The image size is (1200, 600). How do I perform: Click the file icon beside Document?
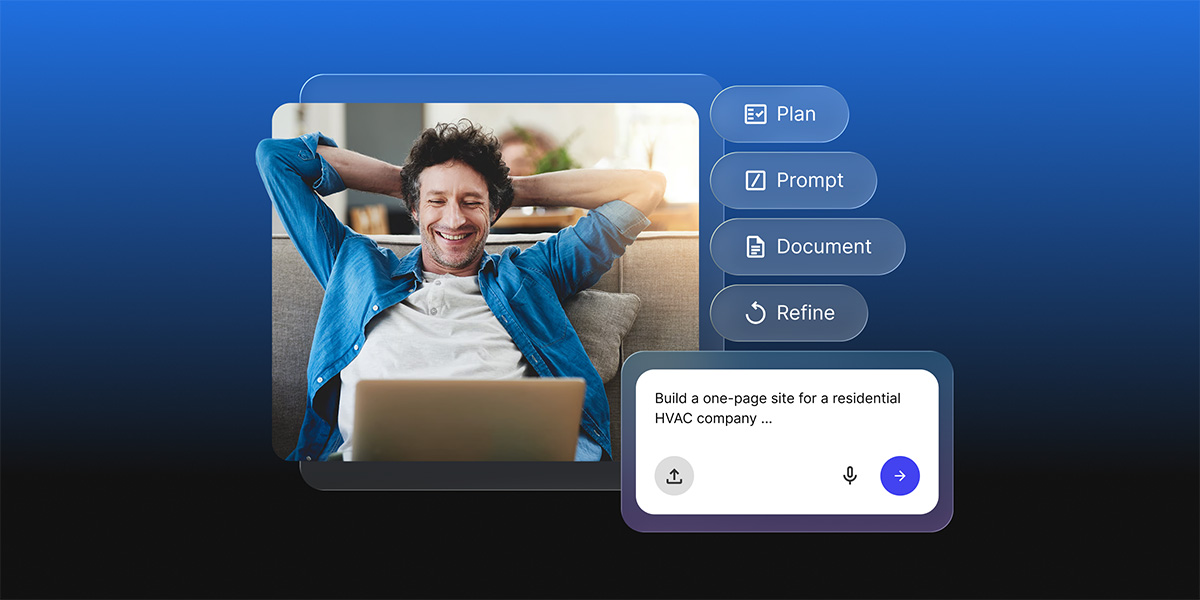click(755, 246)
